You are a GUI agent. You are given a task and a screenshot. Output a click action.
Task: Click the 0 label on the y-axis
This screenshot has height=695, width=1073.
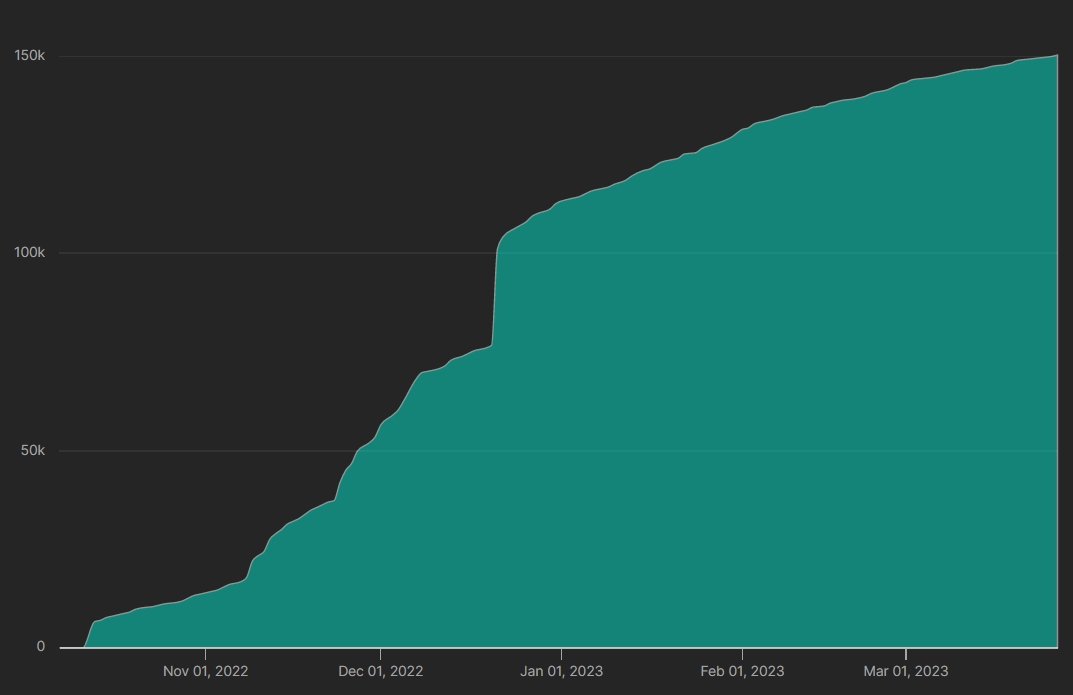[x=41, y=647]
